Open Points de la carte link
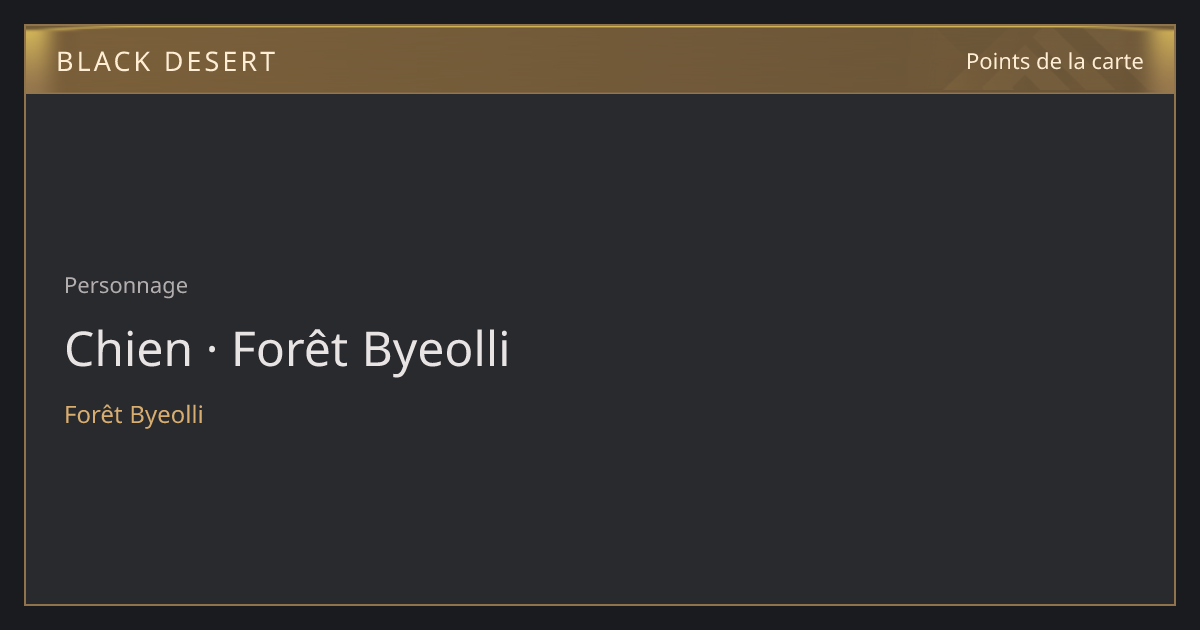The width and height of the screenshot is (1200, 630). tap(1054, 61)
